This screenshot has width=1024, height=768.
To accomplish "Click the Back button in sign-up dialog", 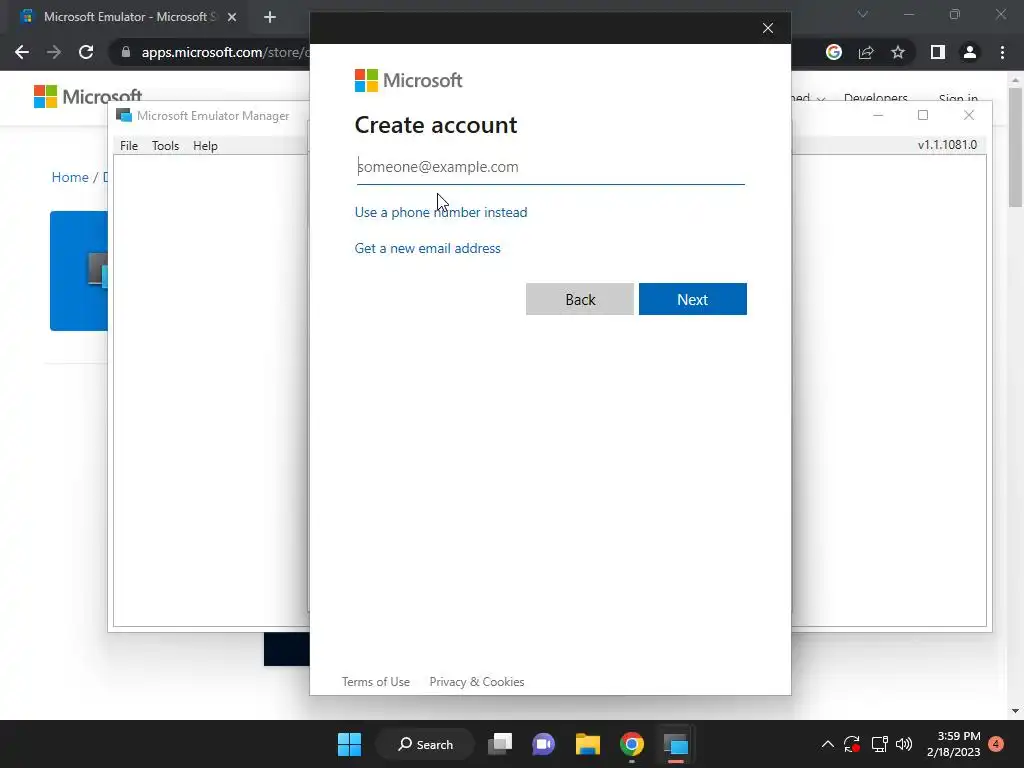I will [580, 299].
